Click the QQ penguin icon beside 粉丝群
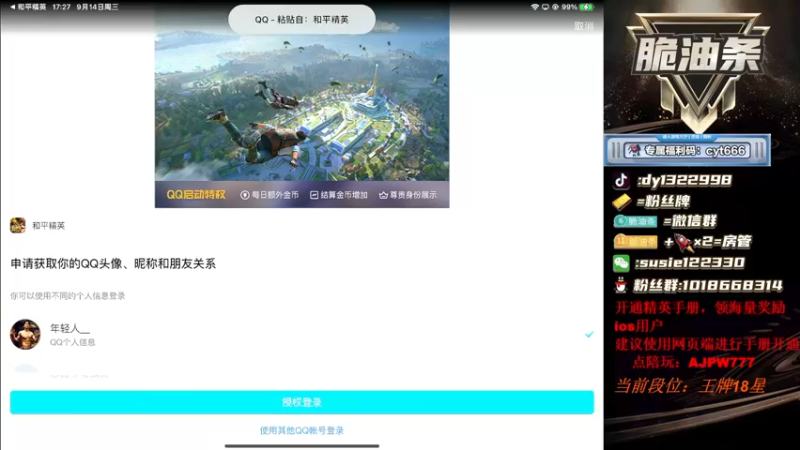800x450 pixels. 620,285
